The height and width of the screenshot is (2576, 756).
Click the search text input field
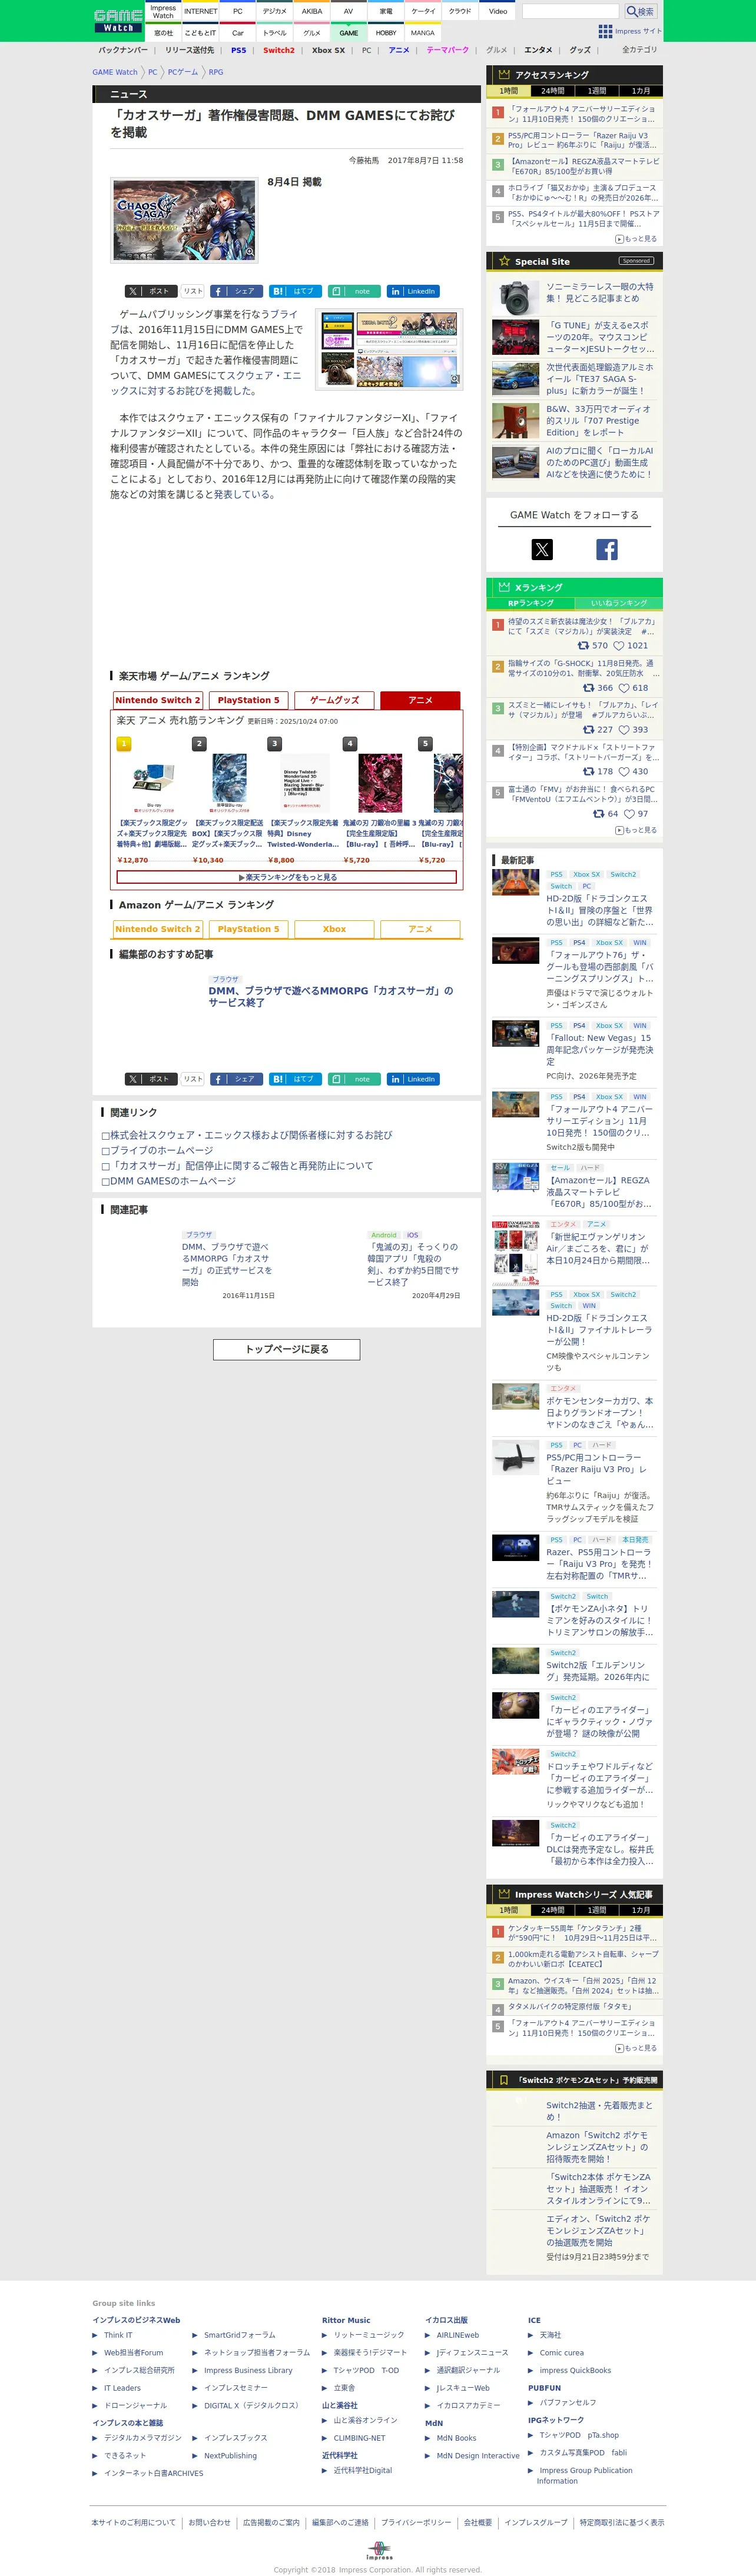(x=570, y=12)
